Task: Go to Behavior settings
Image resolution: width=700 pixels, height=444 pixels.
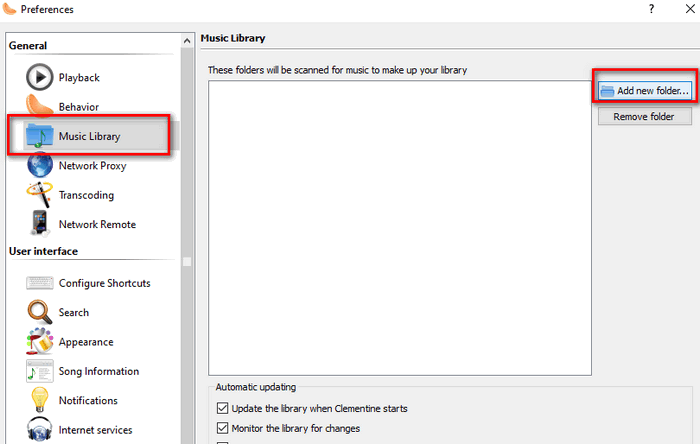Action: [x=79, y=107]
